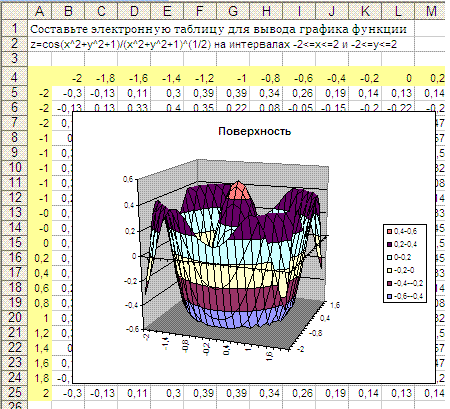Viewport: 450px width, 409px height.
Task: Click cell B4 containing -2
Action: pyautogui.click(x=68, y=77)
